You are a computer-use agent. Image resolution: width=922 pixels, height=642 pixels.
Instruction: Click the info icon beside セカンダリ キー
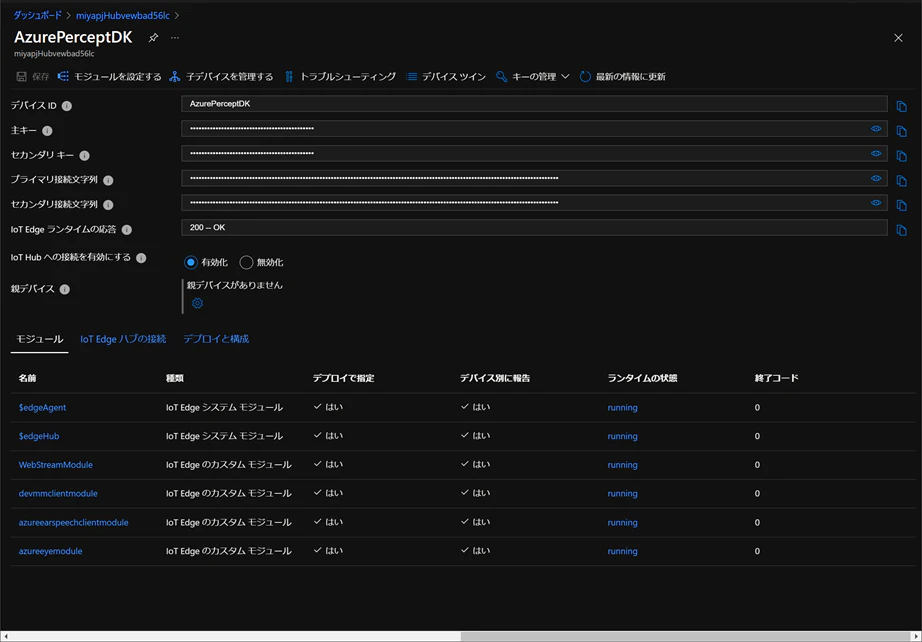coord(84,156)
